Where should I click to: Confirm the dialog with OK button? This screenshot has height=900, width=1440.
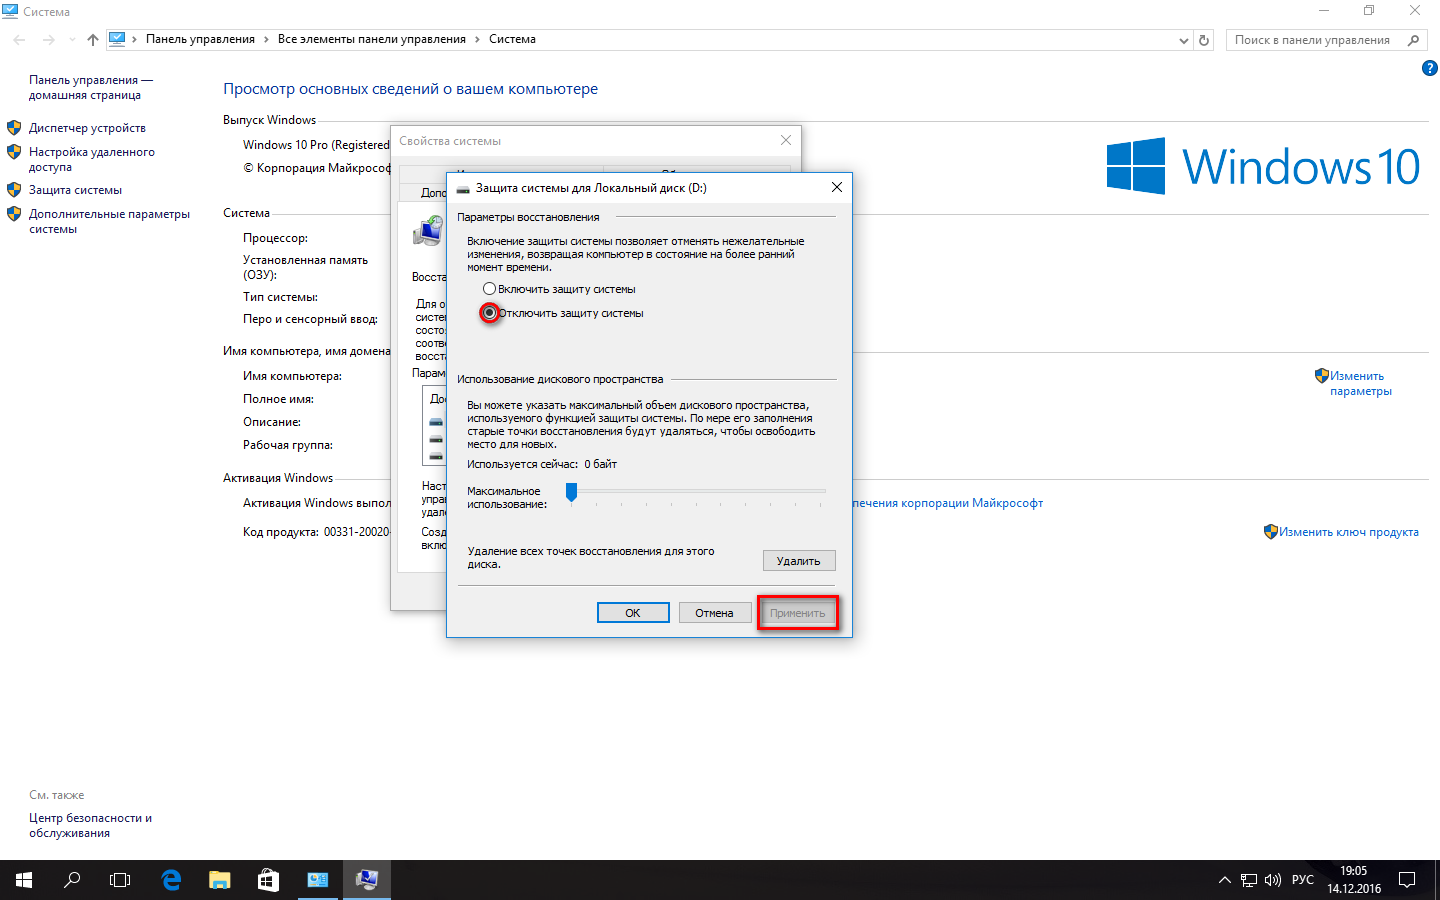point(633,613)
